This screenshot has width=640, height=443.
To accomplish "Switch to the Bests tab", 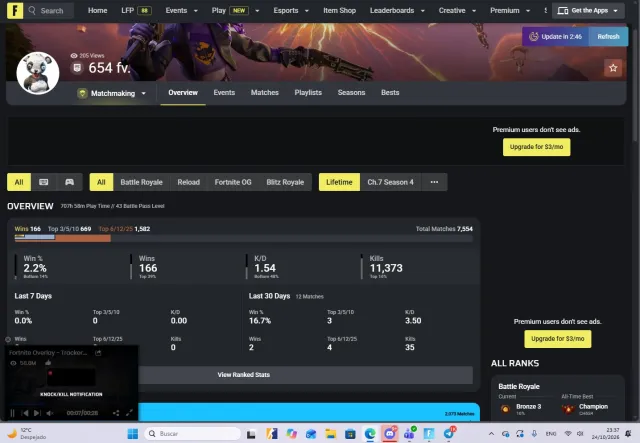I will click(x=390, y=93).
